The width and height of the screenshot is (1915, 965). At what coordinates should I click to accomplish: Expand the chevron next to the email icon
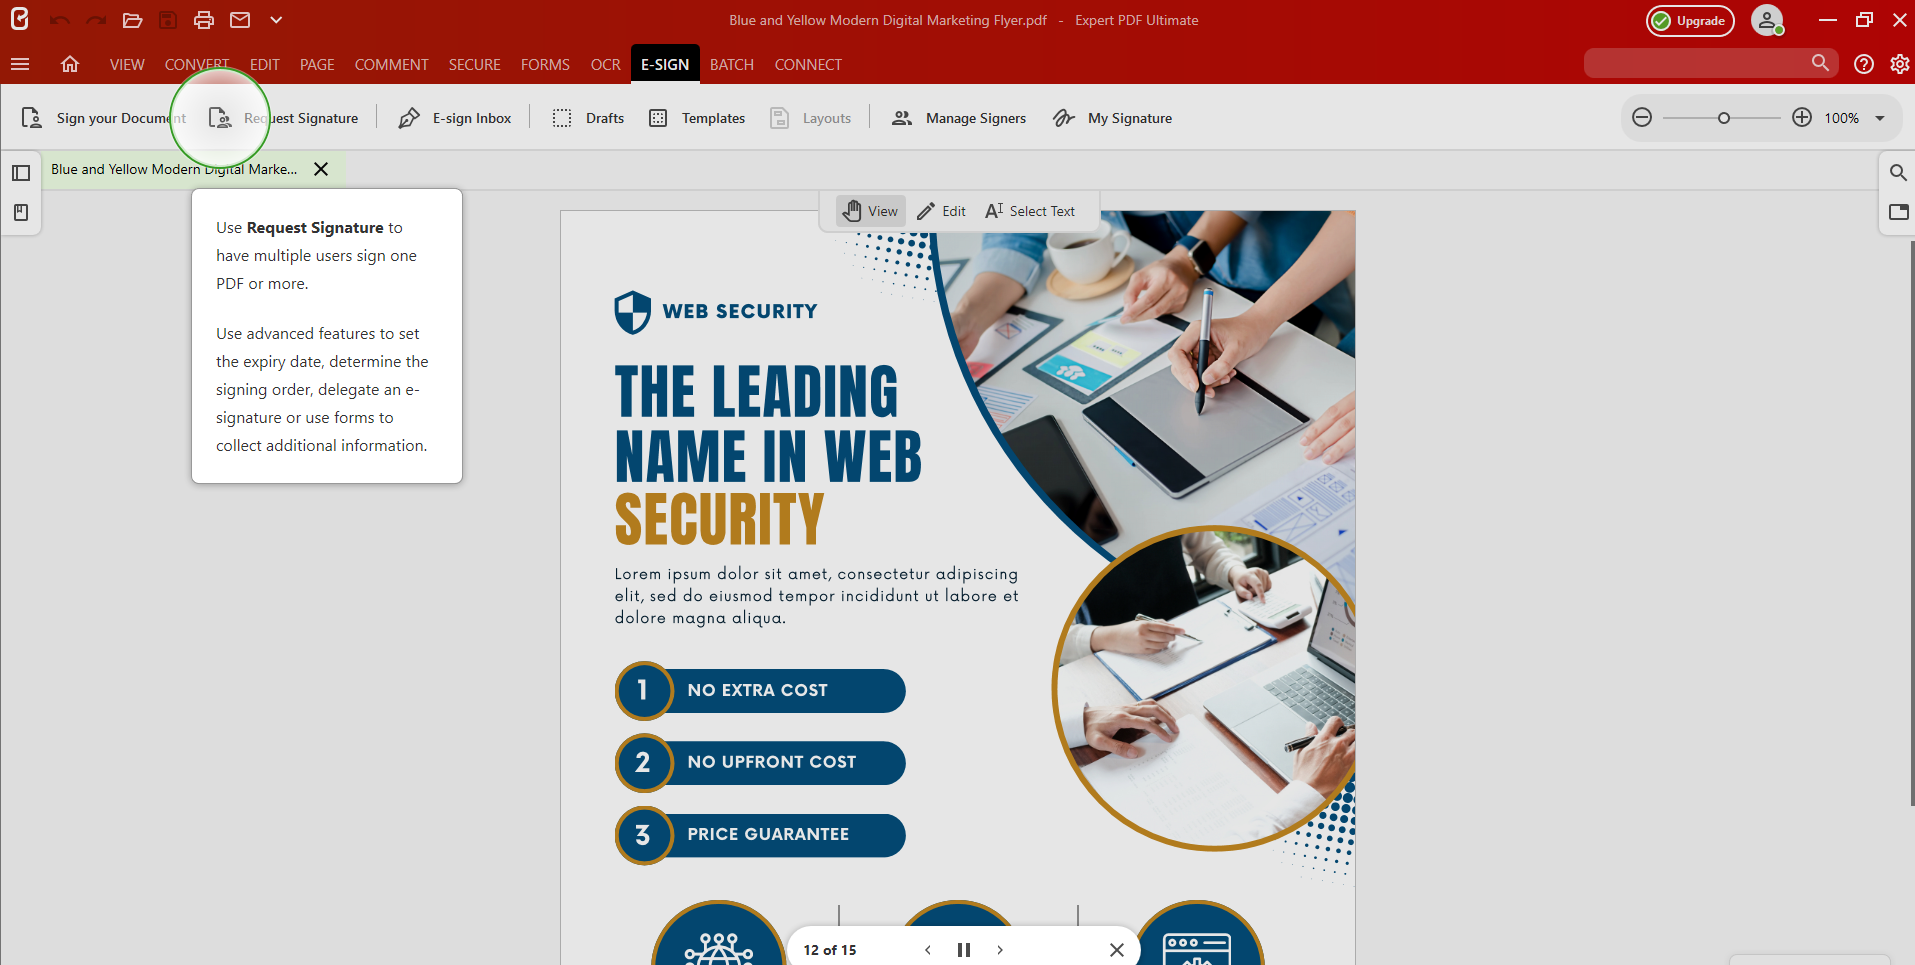[276, 20]
